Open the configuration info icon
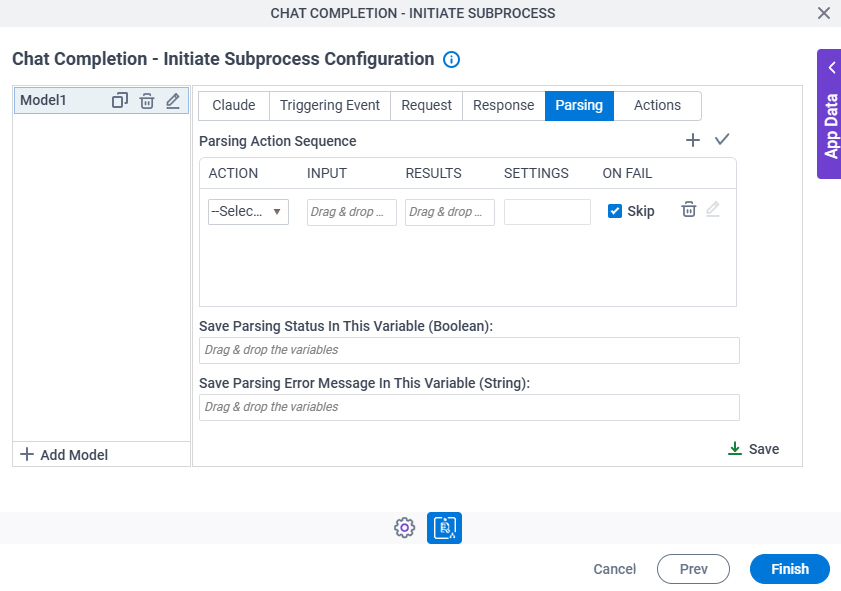 click(x=451, y=59)
